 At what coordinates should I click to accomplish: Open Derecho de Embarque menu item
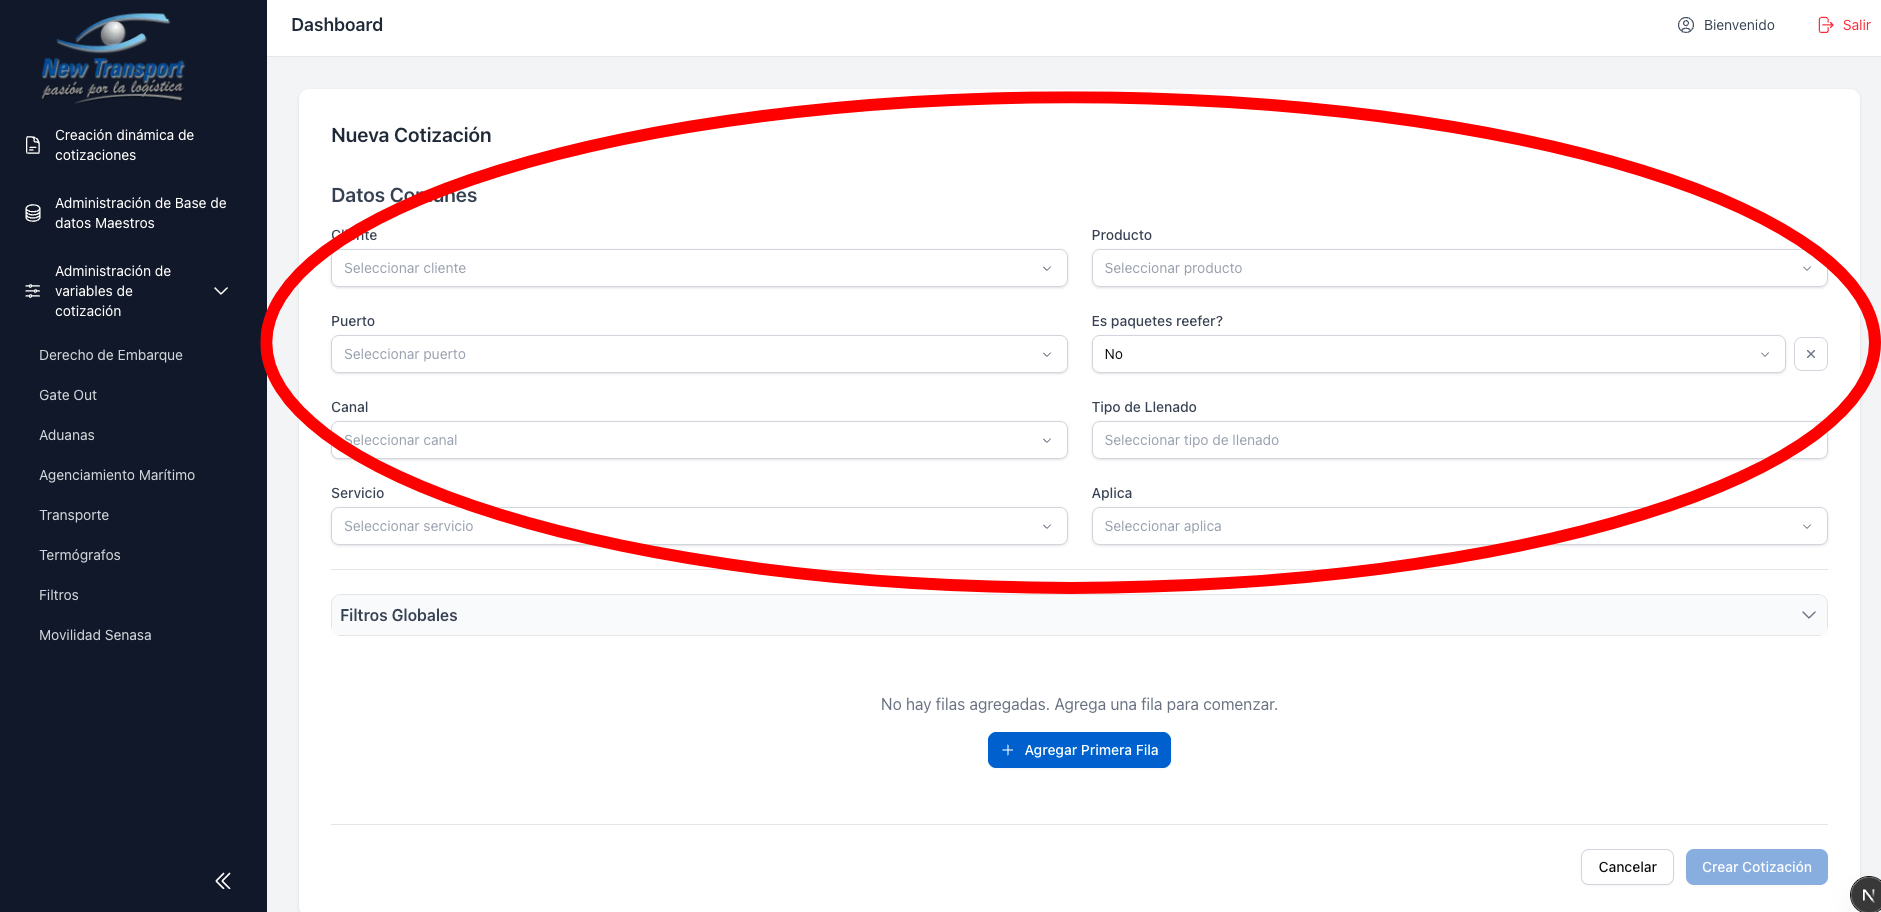[111, 355]
